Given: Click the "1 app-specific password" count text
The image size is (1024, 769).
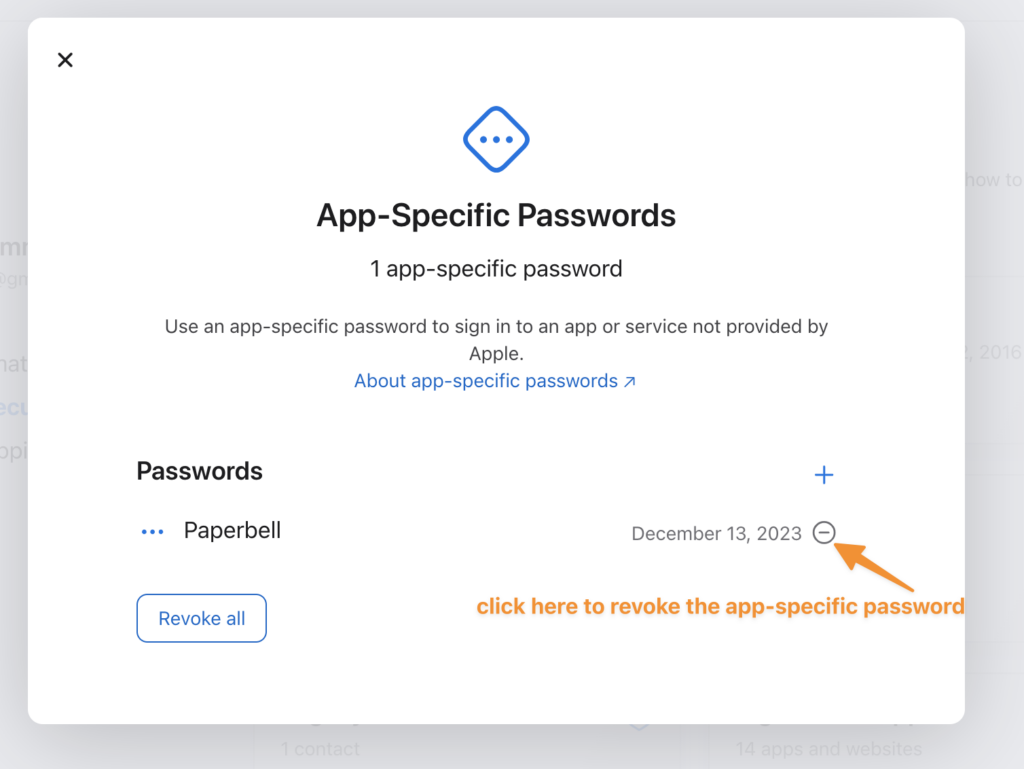Looking at the screenshot, I should click(496, 269).
